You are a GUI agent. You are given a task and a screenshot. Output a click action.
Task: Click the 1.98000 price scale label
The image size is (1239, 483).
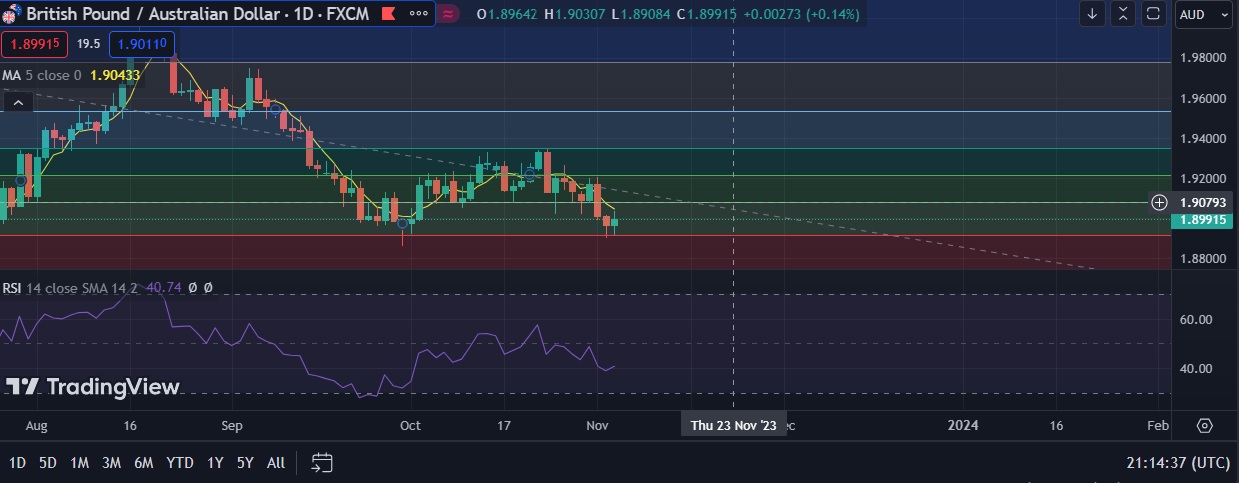(1204, 58)
